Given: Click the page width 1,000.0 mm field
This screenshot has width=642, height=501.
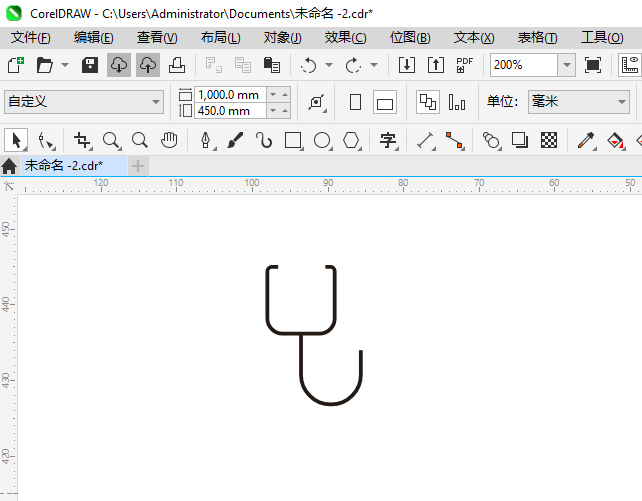Looking at the screenshot, I should 231,95.
